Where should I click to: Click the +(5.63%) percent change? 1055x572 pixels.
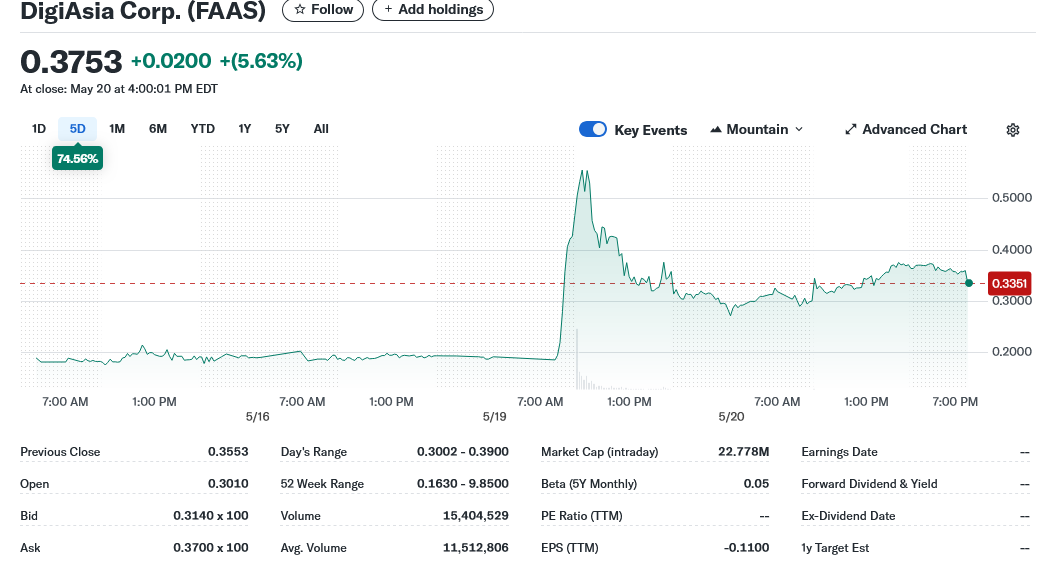coord(261,61)
